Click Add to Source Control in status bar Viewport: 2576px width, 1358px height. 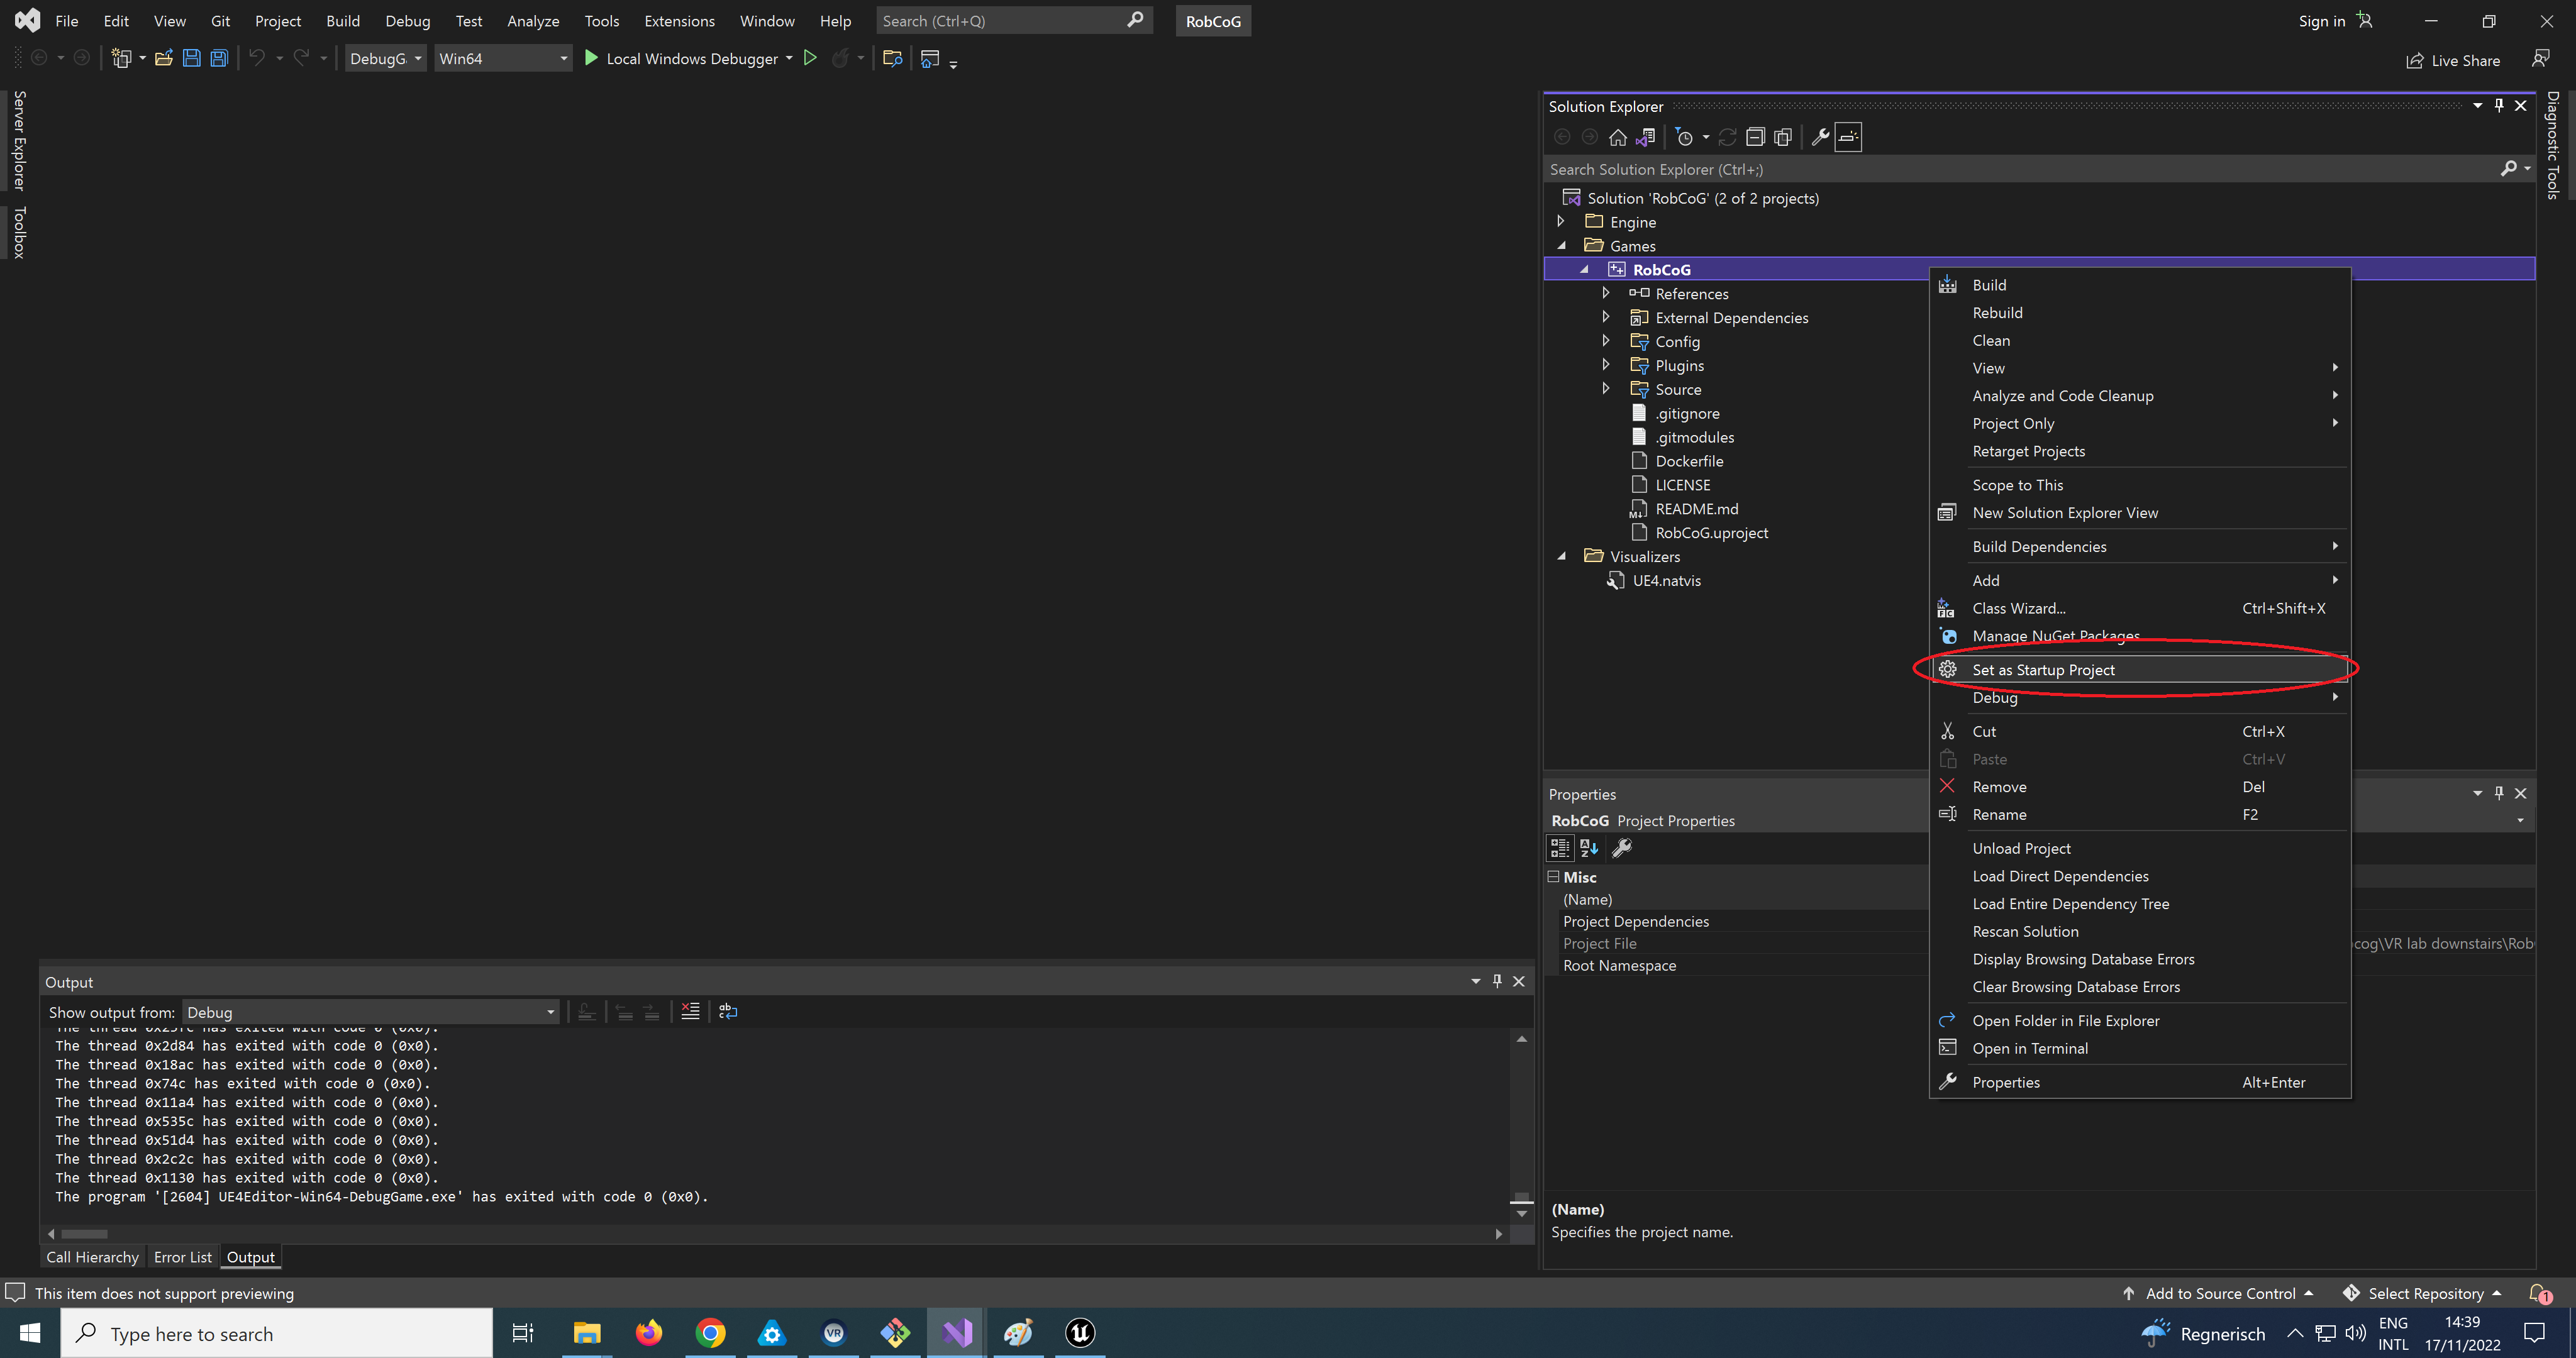pos(2219,1293)
